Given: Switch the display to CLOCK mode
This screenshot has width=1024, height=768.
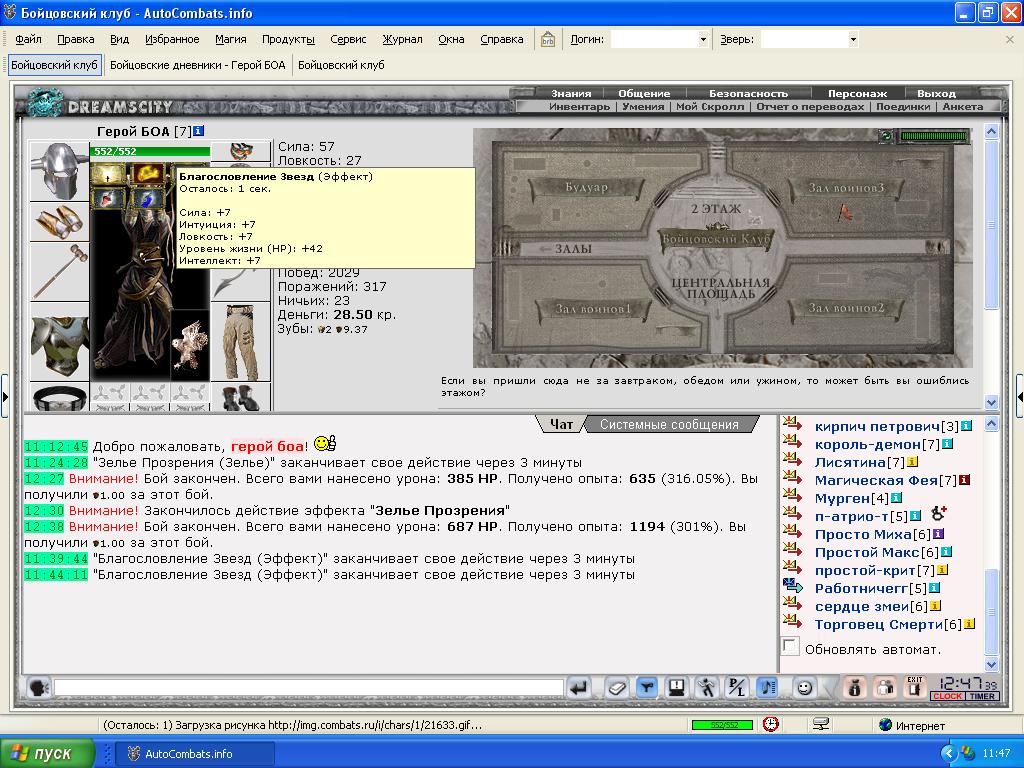Looking at the screenshot, I should [x=947, y=696].
